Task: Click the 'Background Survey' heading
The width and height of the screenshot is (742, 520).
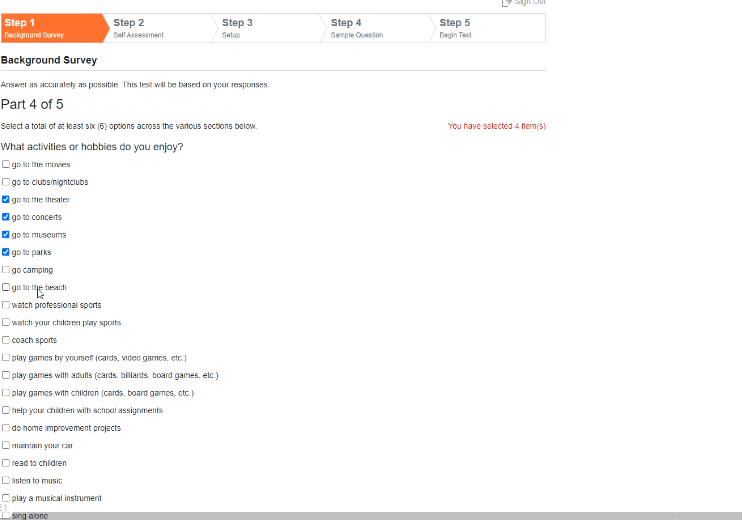Action: [49, 60]
